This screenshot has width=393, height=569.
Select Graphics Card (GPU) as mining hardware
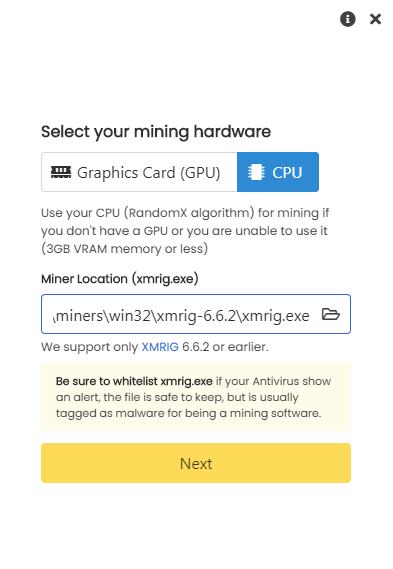click(x=139, y=172)
